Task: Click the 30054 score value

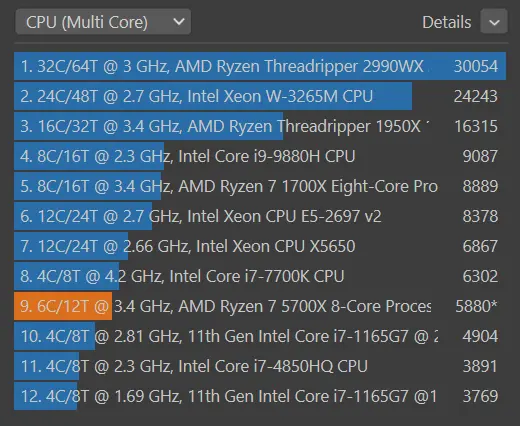Action: click(x=476, y=66)
